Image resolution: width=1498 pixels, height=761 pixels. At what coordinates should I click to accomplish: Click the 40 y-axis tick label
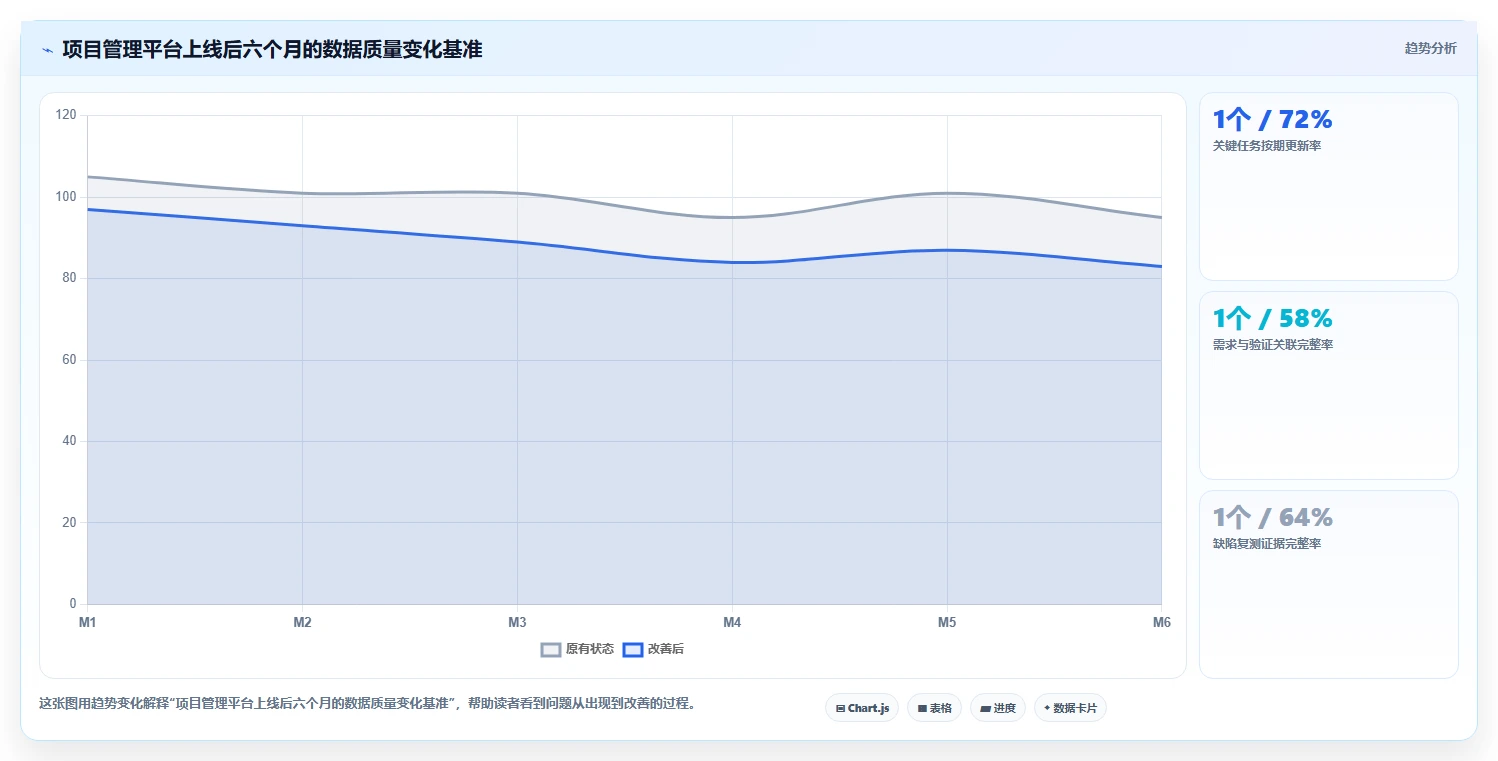tap(69, 441)
